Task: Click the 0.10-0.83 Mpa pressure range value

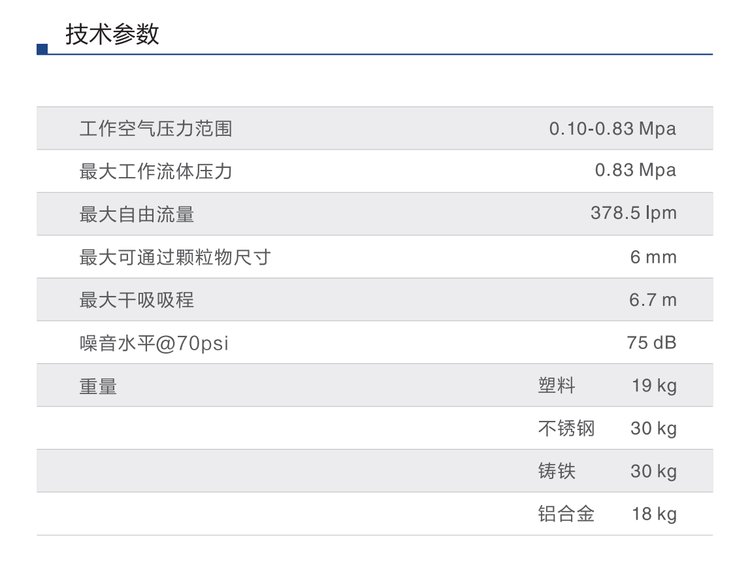Action: click(612, 129)
